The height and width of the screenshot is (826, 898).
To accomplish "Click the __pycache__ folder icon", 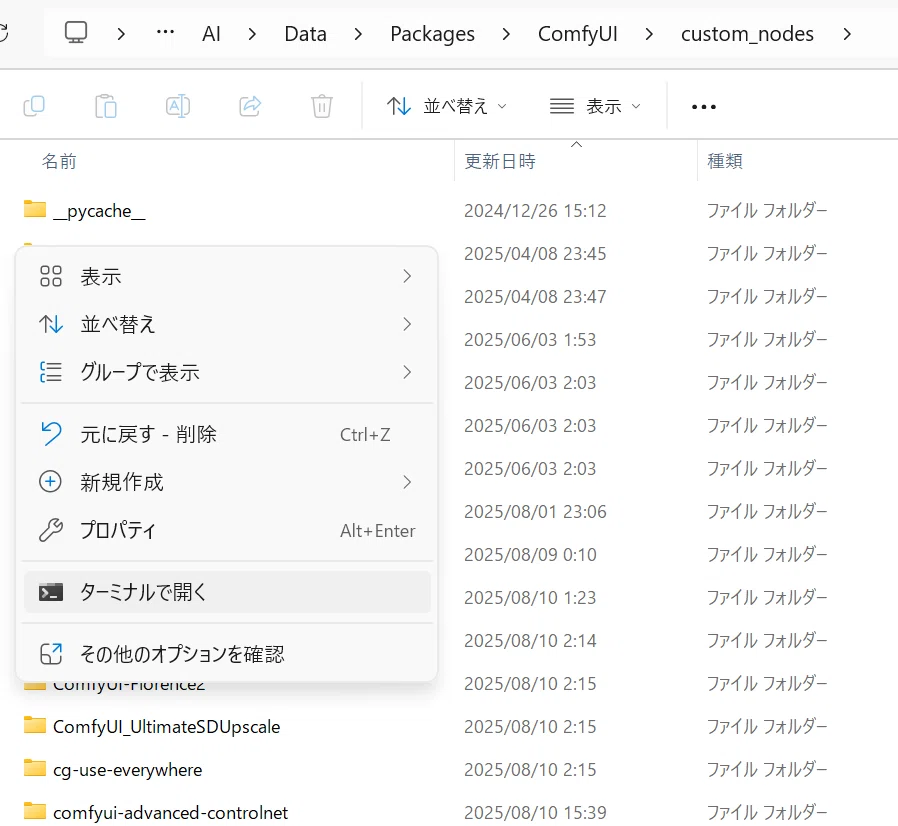I will 35,209.
